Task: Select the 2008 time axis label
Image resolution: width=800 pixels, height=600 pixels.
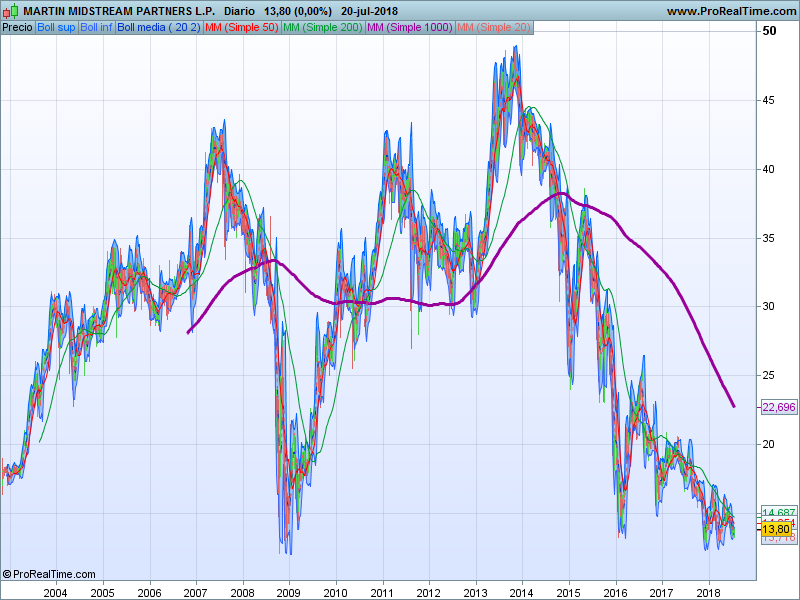Action: [242, 593]
